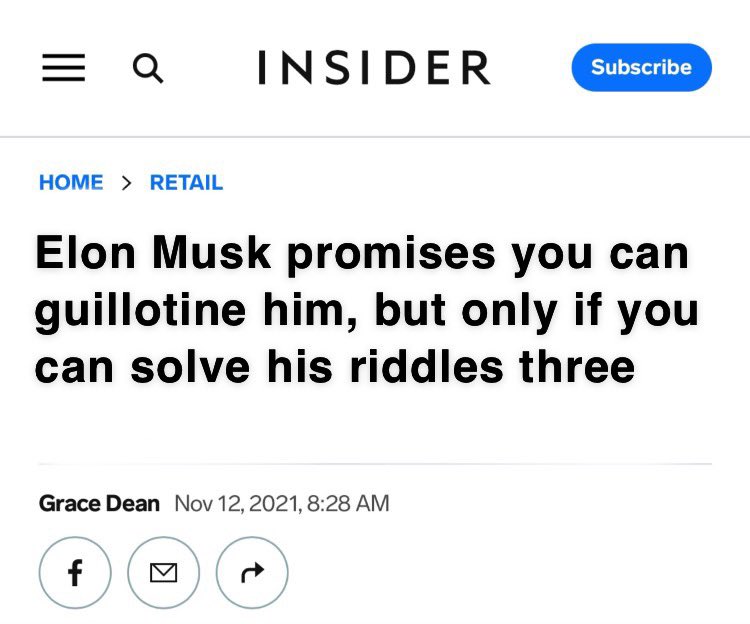Click the horizontal divider above the byline
Image resolution: width=750 pixels, height=624 pixels.
[x=375, y=464]
